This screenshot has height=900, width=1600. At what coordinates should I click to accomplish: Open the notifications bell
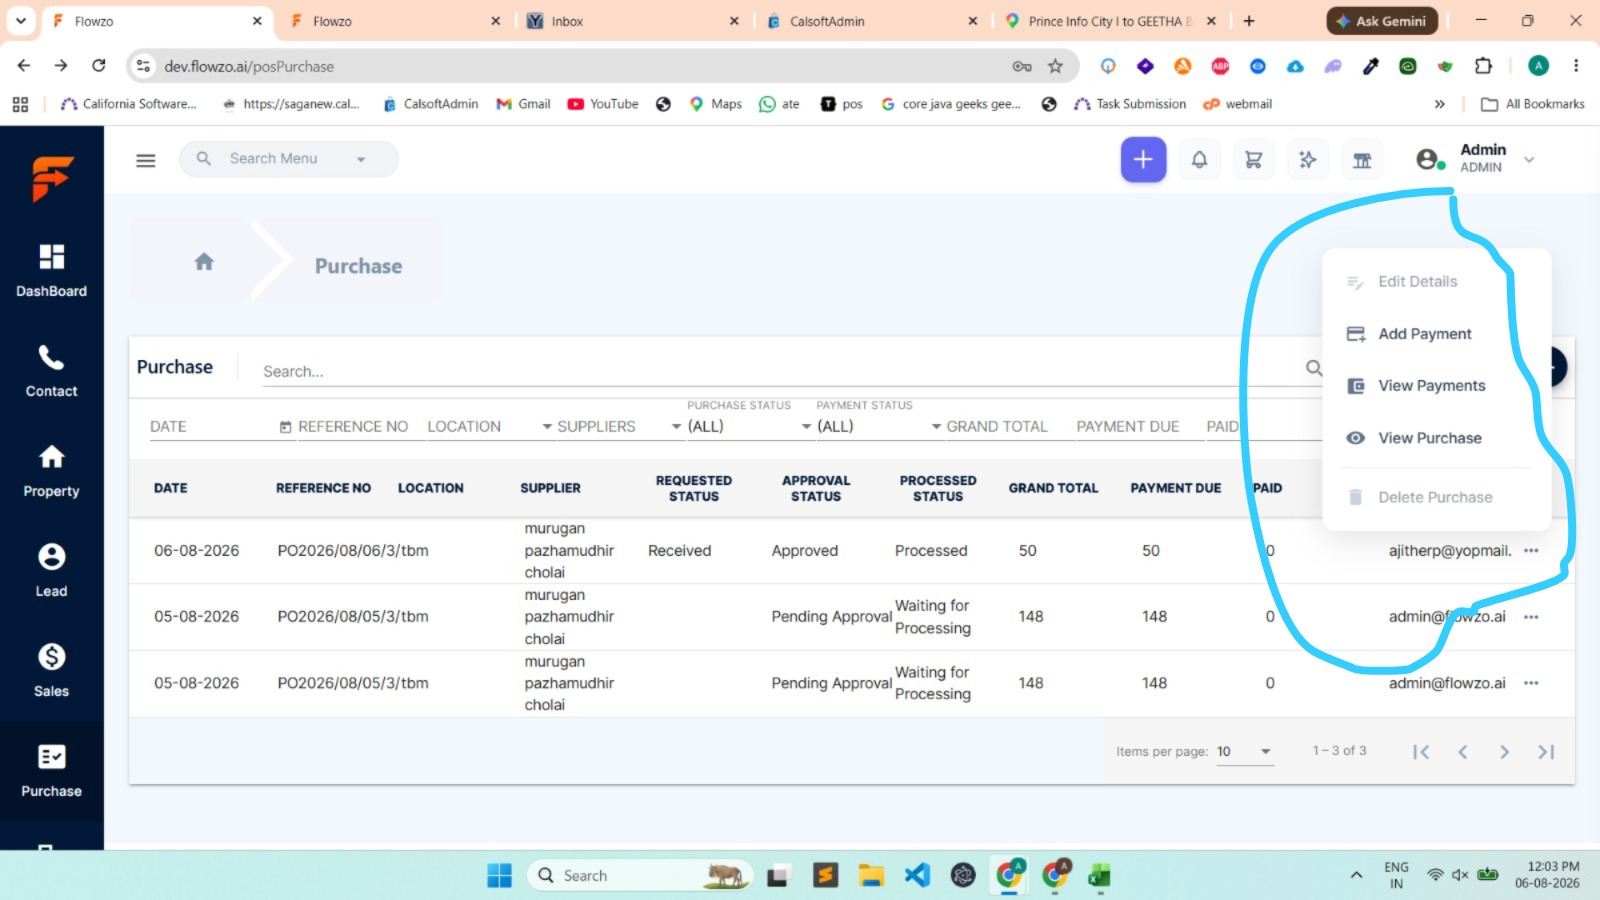point(1199,160)
